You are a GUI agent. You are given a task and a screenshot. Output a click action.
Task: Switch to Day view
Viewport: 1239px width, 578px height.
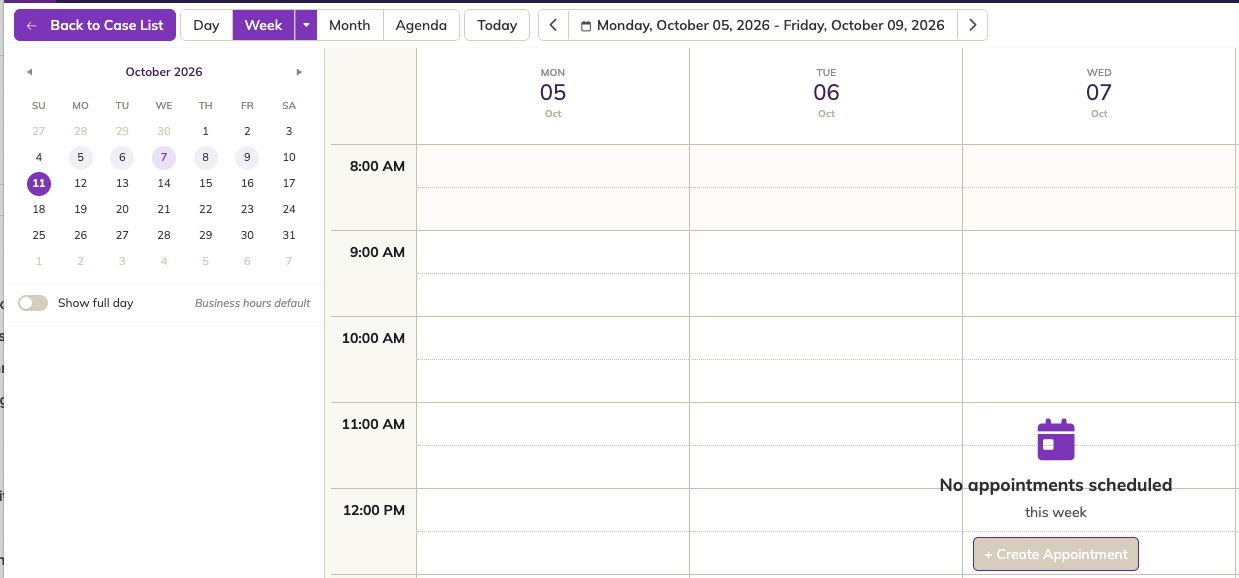pyautogui.click(x=206, y=25)
